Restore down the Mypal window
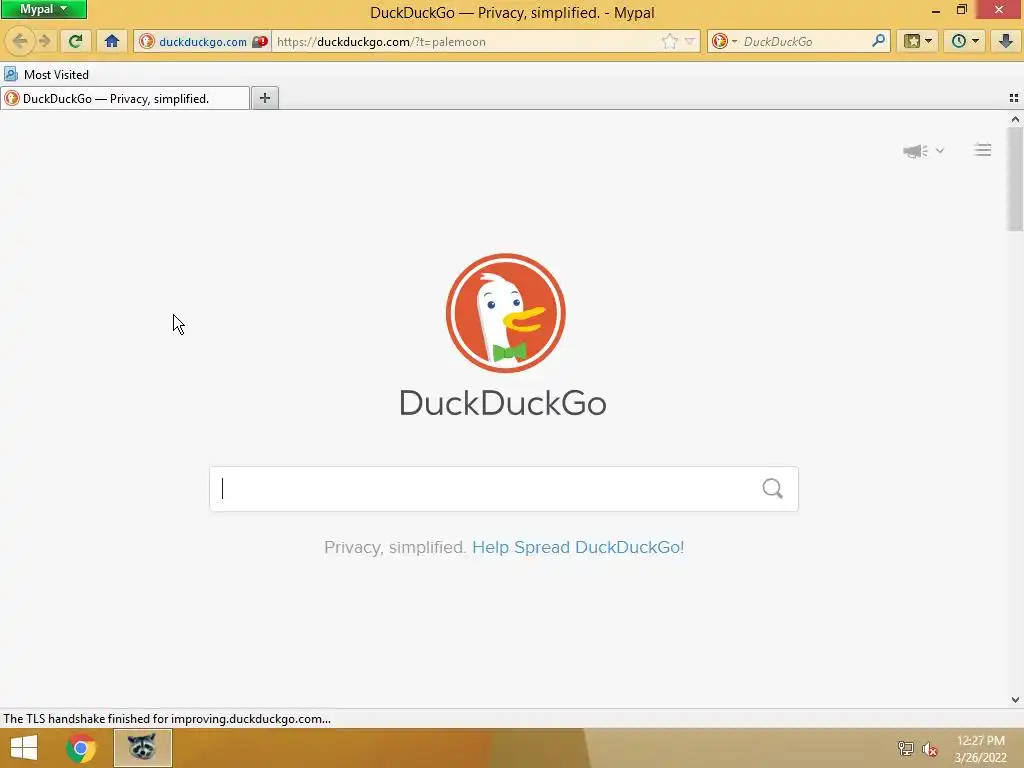Viewport: 1024px width, 768px height. (x=961, y=10)
